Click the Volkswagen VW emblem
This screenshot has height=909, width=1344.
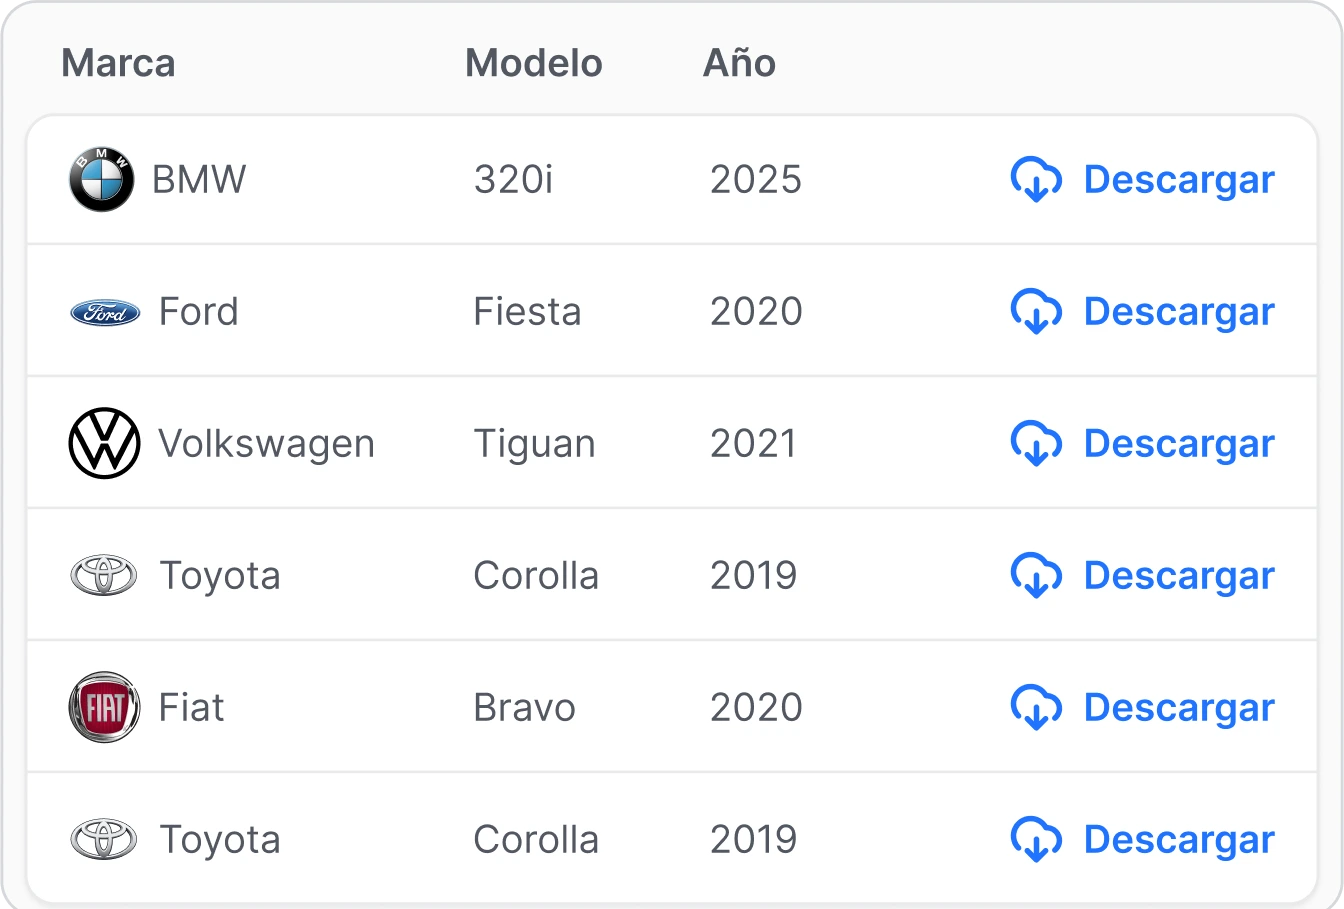[x=105, y=443]
